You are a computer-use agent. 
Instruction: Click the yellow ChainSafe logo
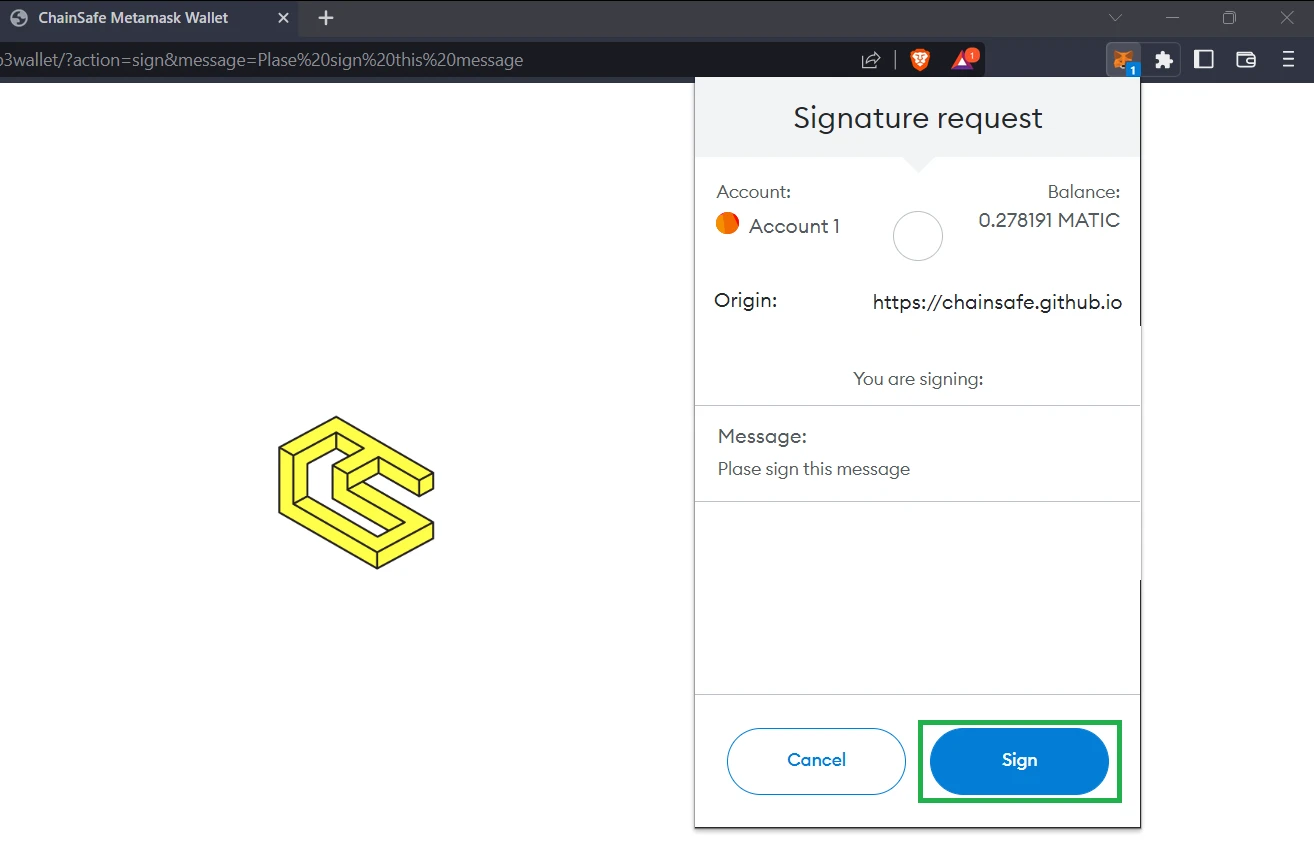[356, 492]
